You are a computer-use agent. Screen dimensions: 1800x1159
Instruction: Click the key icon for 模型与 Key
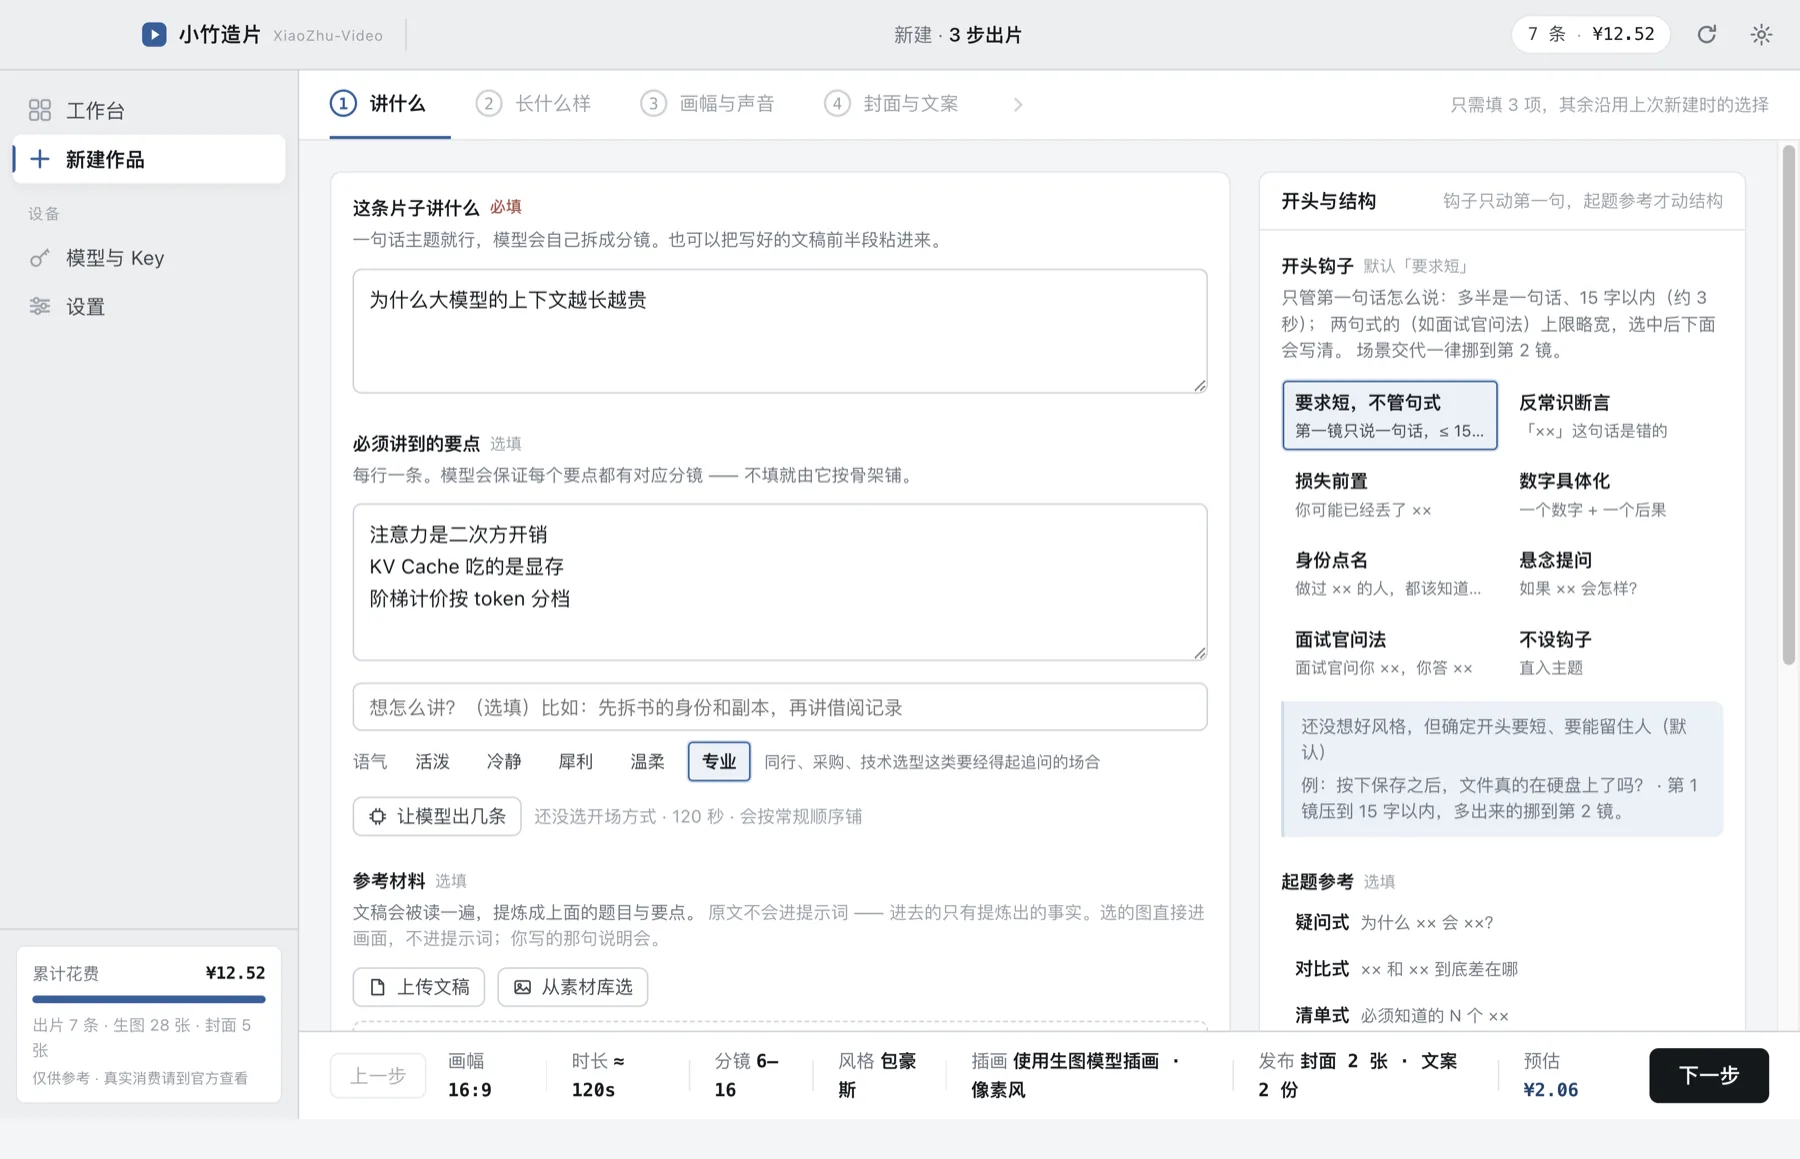tap(40, 258)
